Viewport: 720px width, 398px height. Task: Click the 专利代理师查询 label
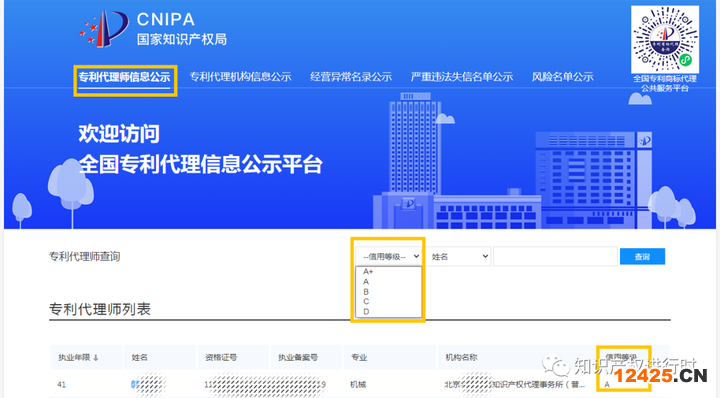click(84, 257)
